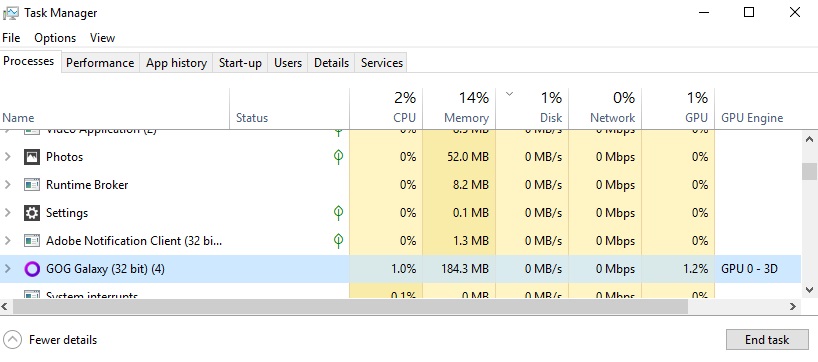Click the GOG Galaxy purple circle icon
Image resolution: width=818 pixels, height=362 pixels.
pyautogui.click(x=32, y=269)
